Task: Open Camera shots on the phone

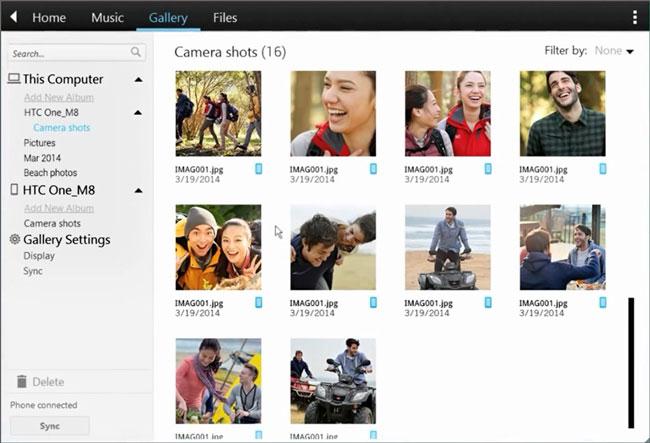Action: [x=52, y=223]
